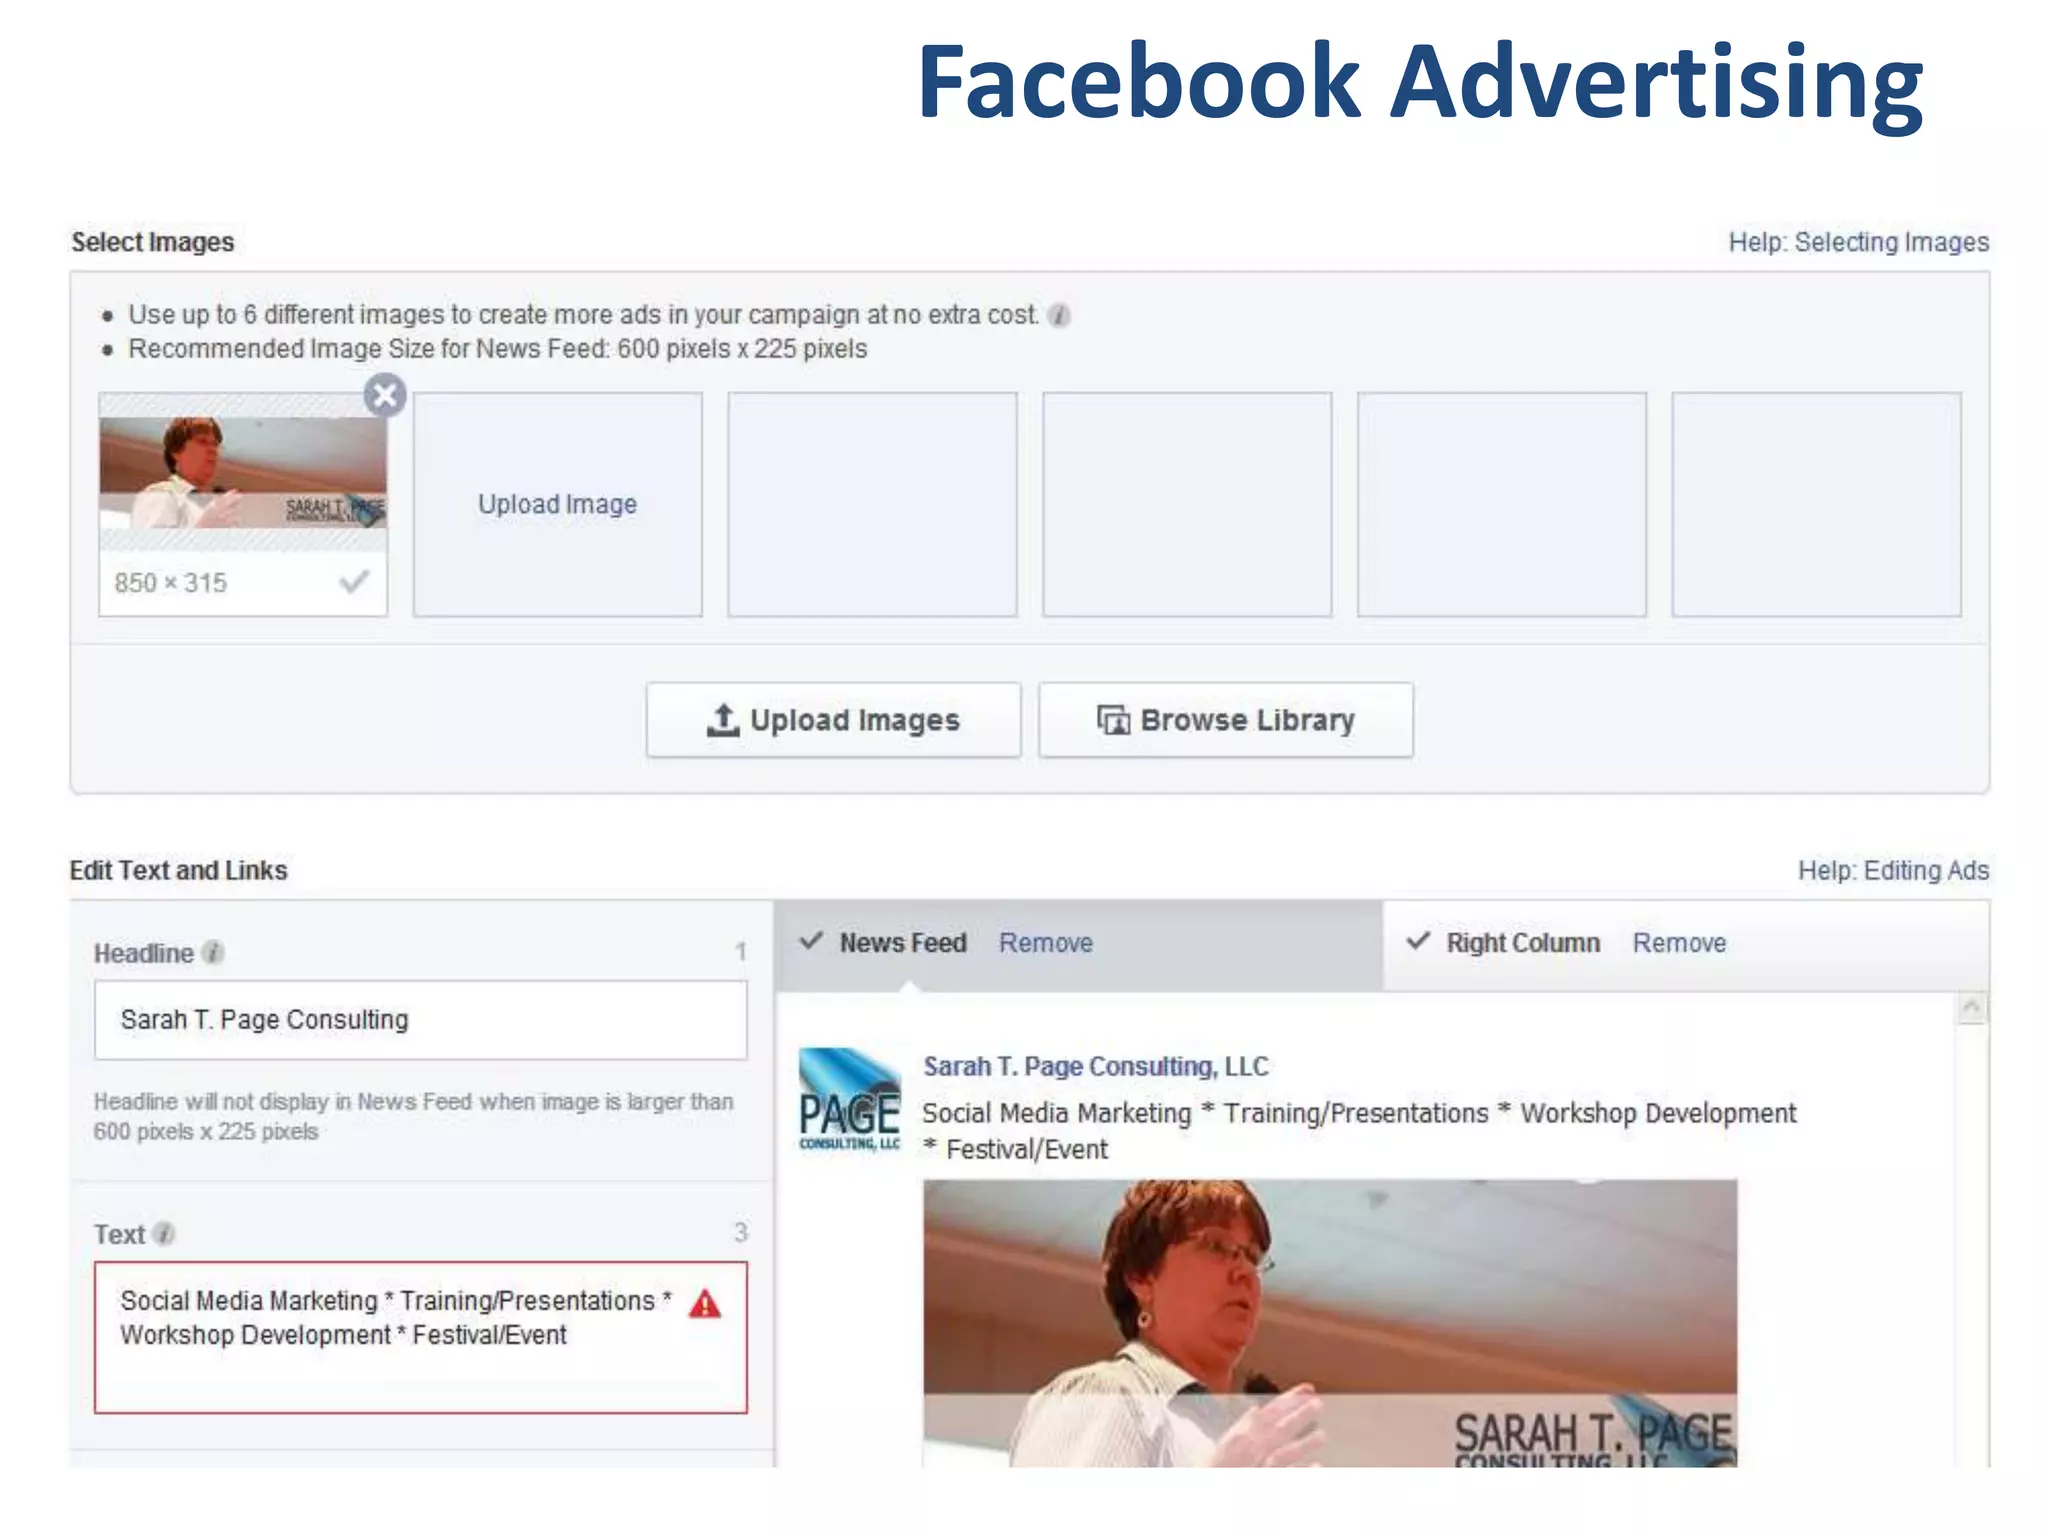Remove the News Feed placement
Screen dimensions: 2048x1536
point(1046,942)
